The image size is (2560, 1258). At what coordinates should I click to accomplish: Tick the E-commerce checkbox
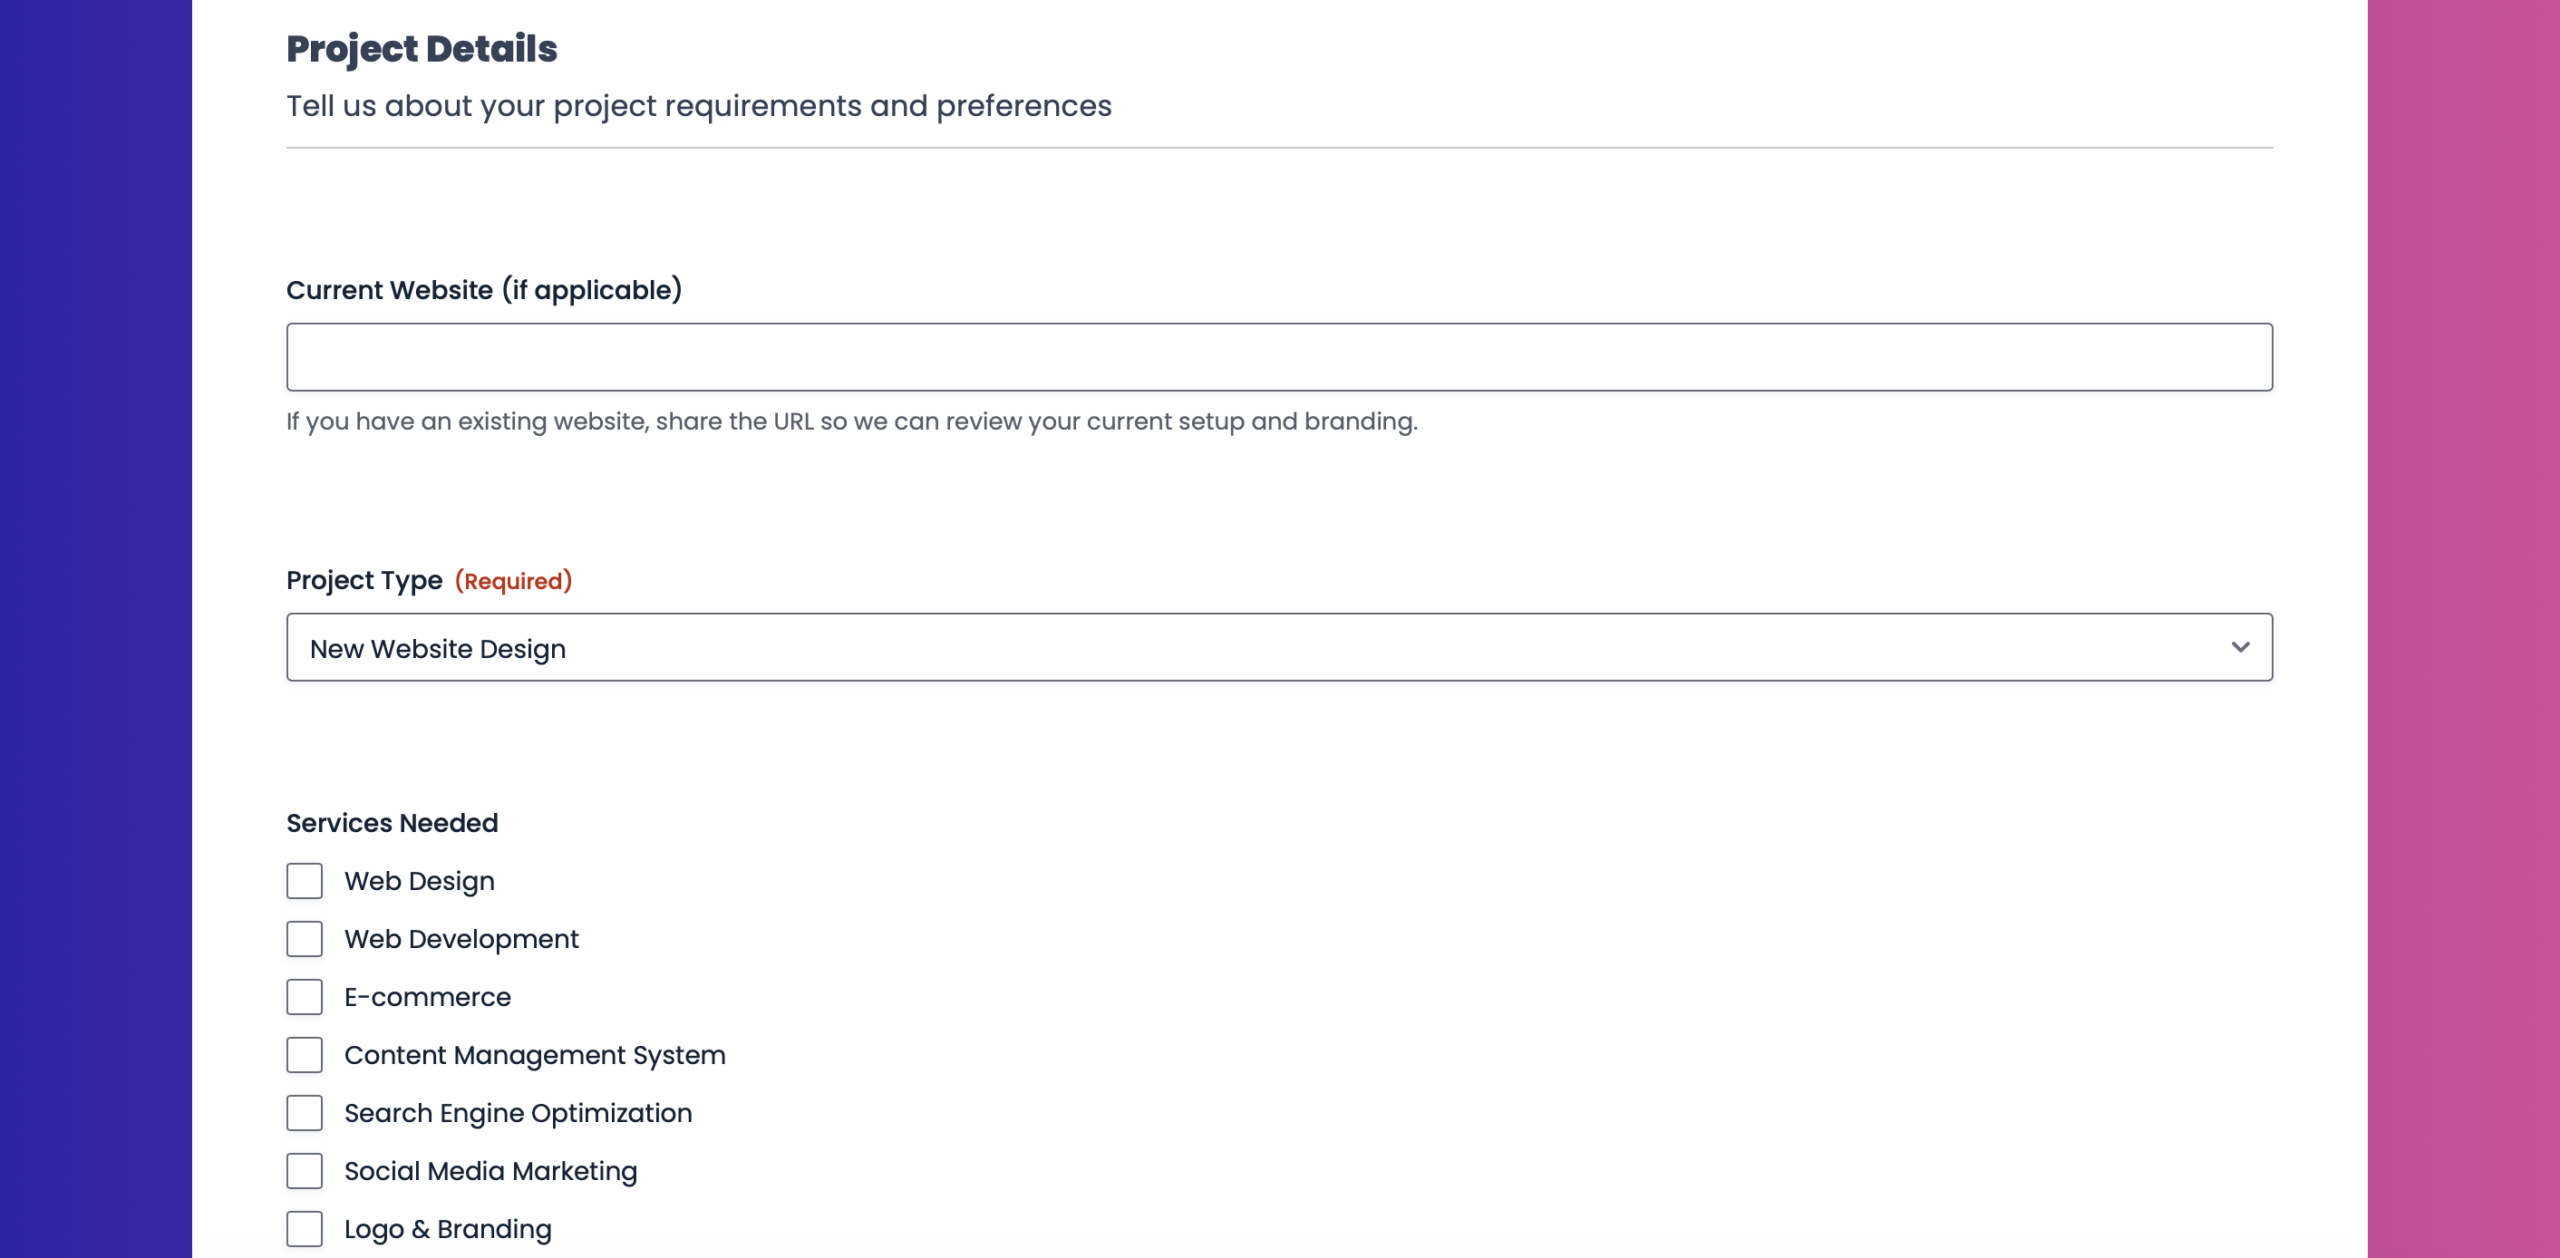pos(304,997)
